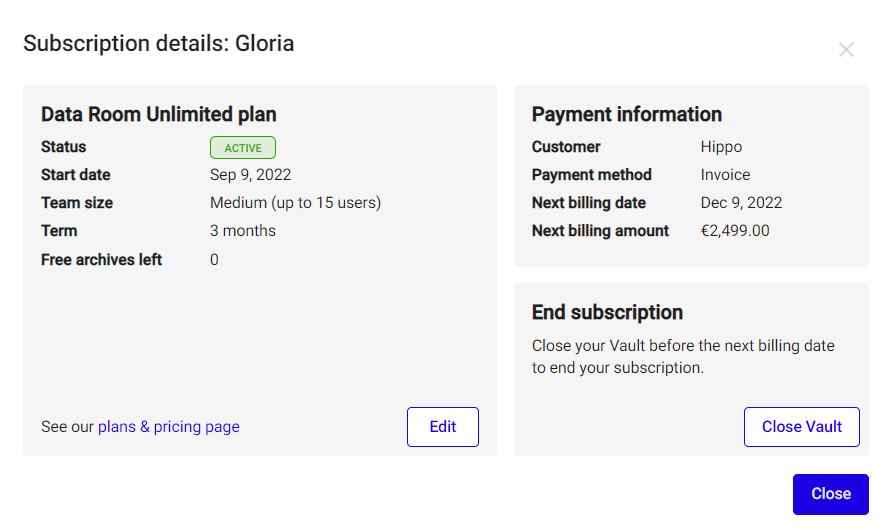Click the blue Close button
The width and height of the screenshot is (892, 530).
[831, 494]
